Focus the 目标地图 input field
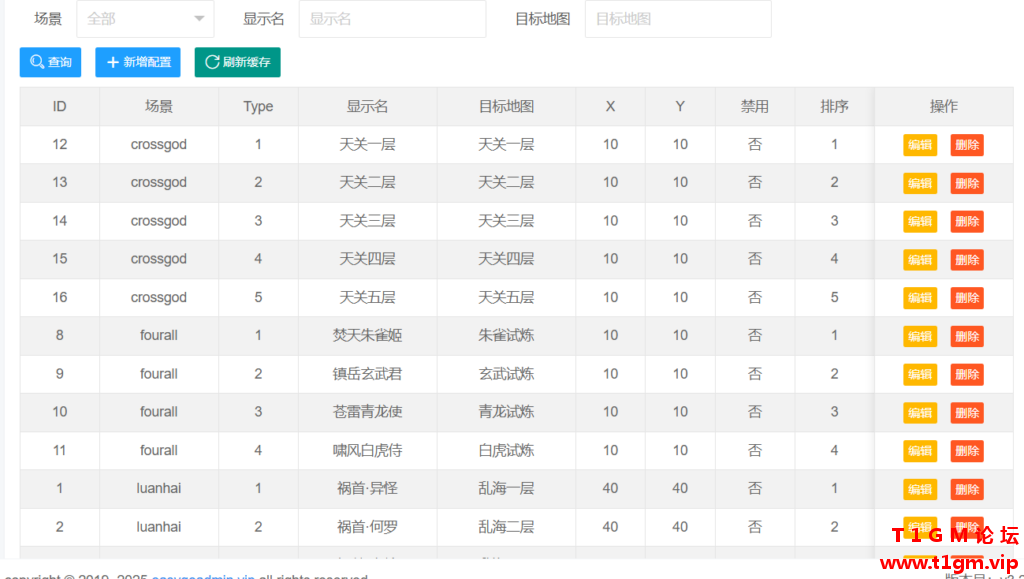 pyautogui.click(x=678, y=19)
